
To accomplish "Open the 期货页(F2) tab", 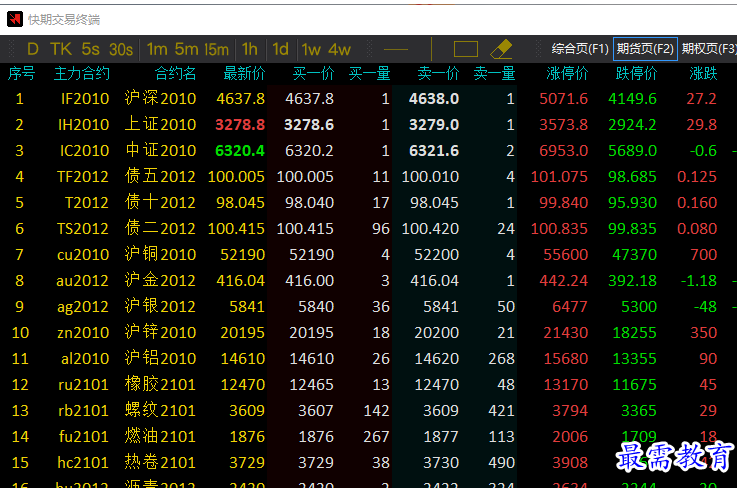I will 645,49.
